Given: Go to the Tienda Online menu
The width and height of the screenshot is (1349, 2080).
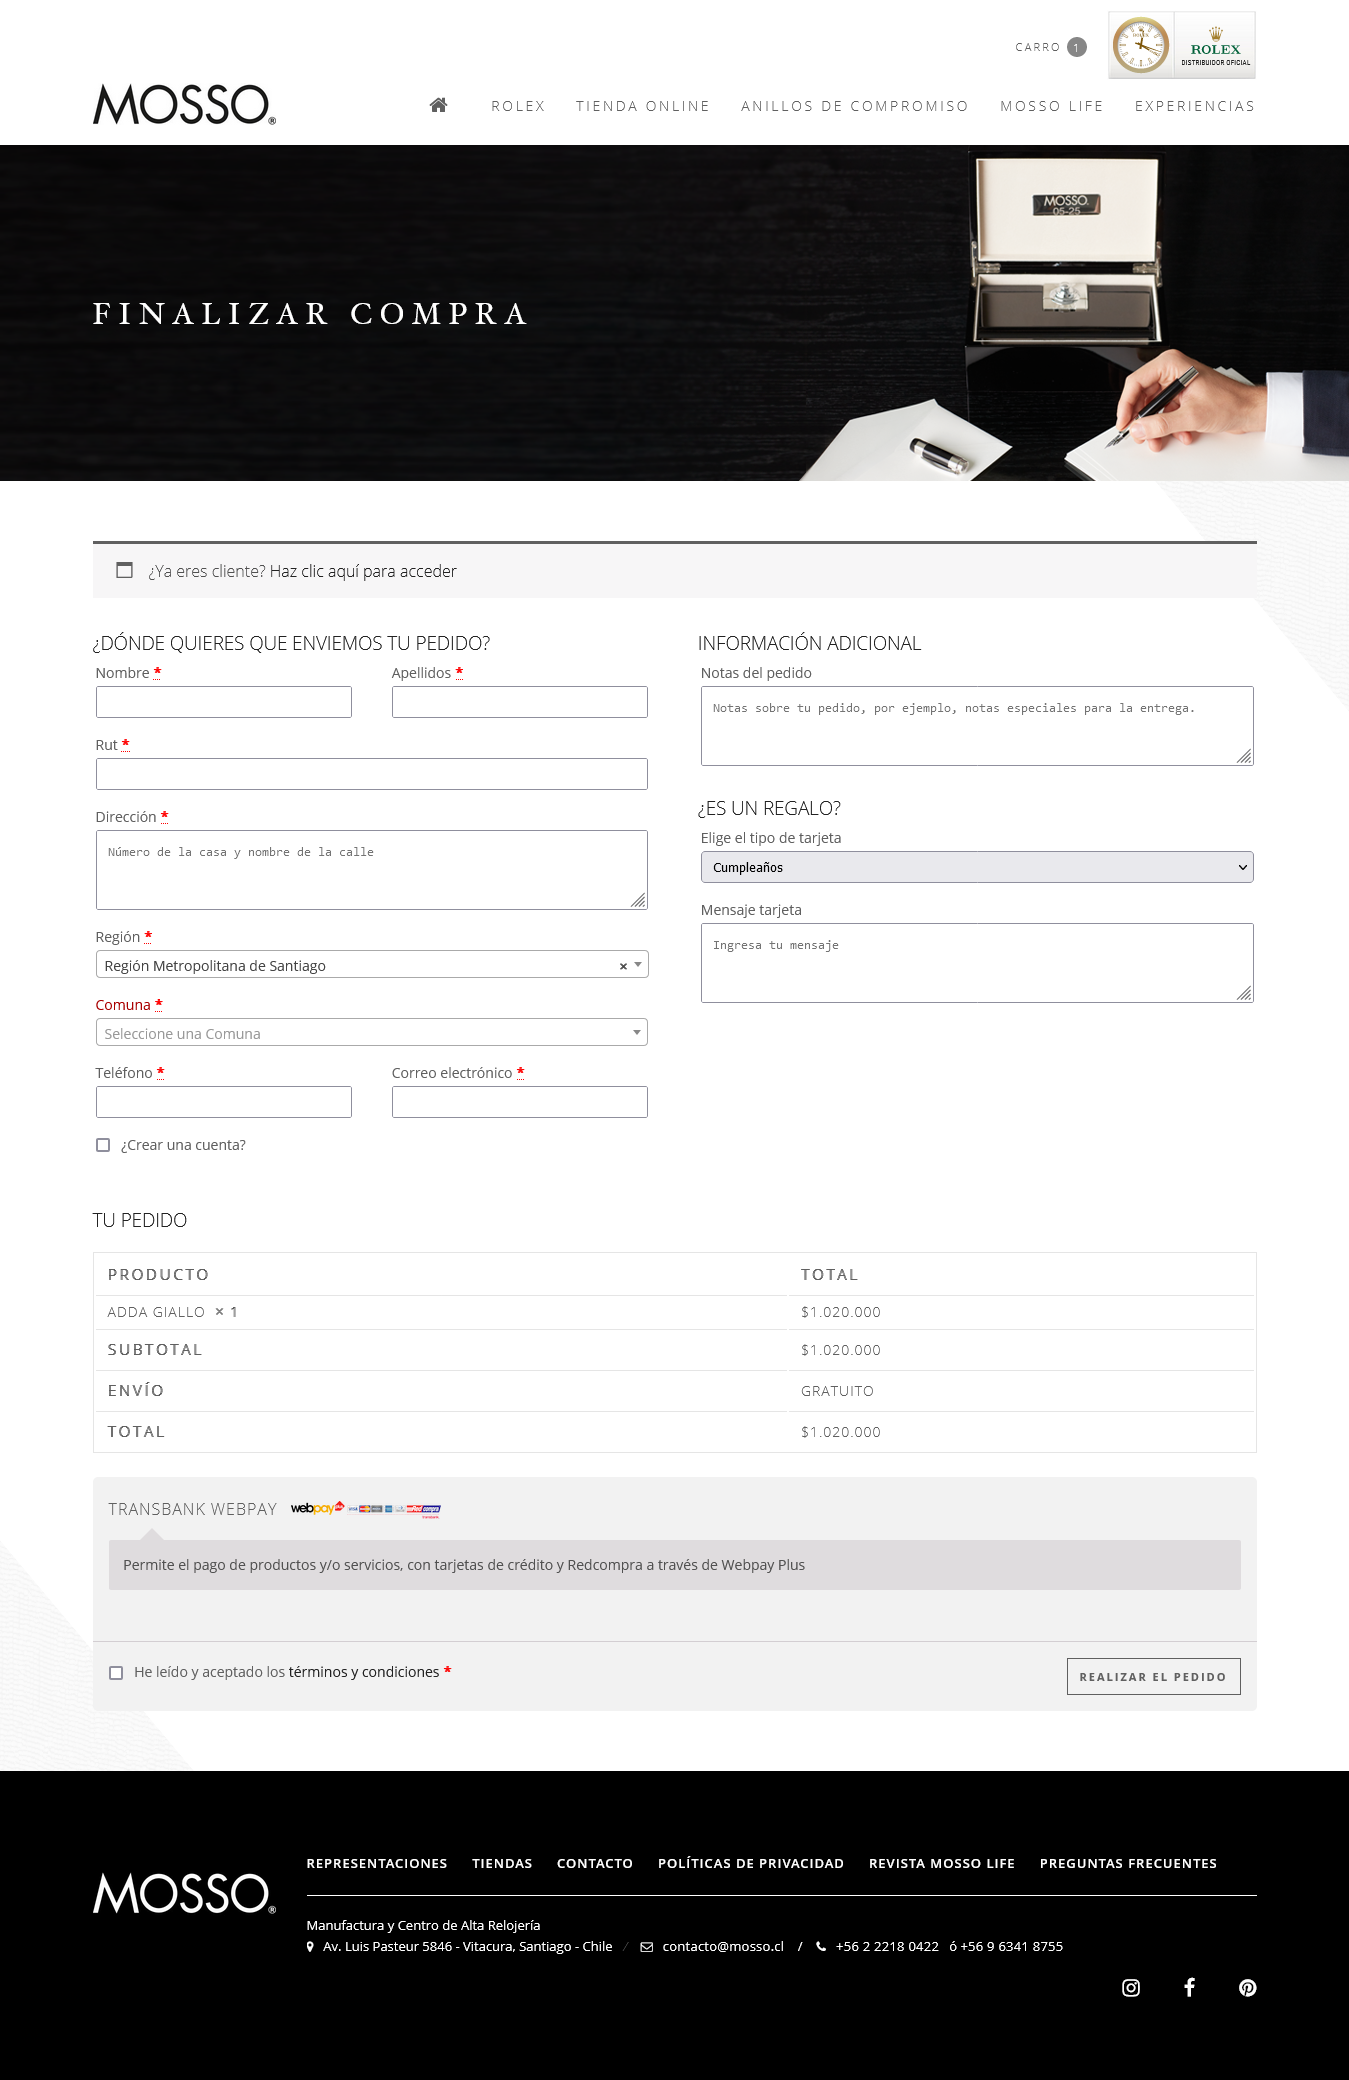Looking at the screenshot, I should point(642,106).
